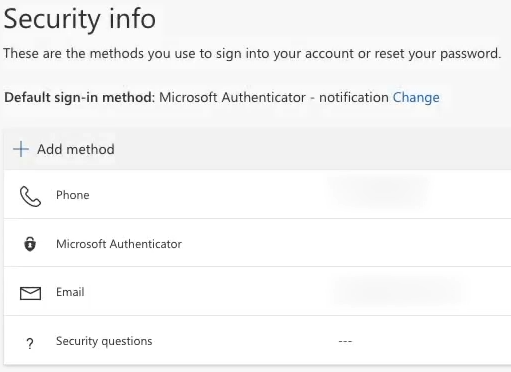511x372 pixels.
Task: Click the envelope Email icon
Action: pos(30,293)
